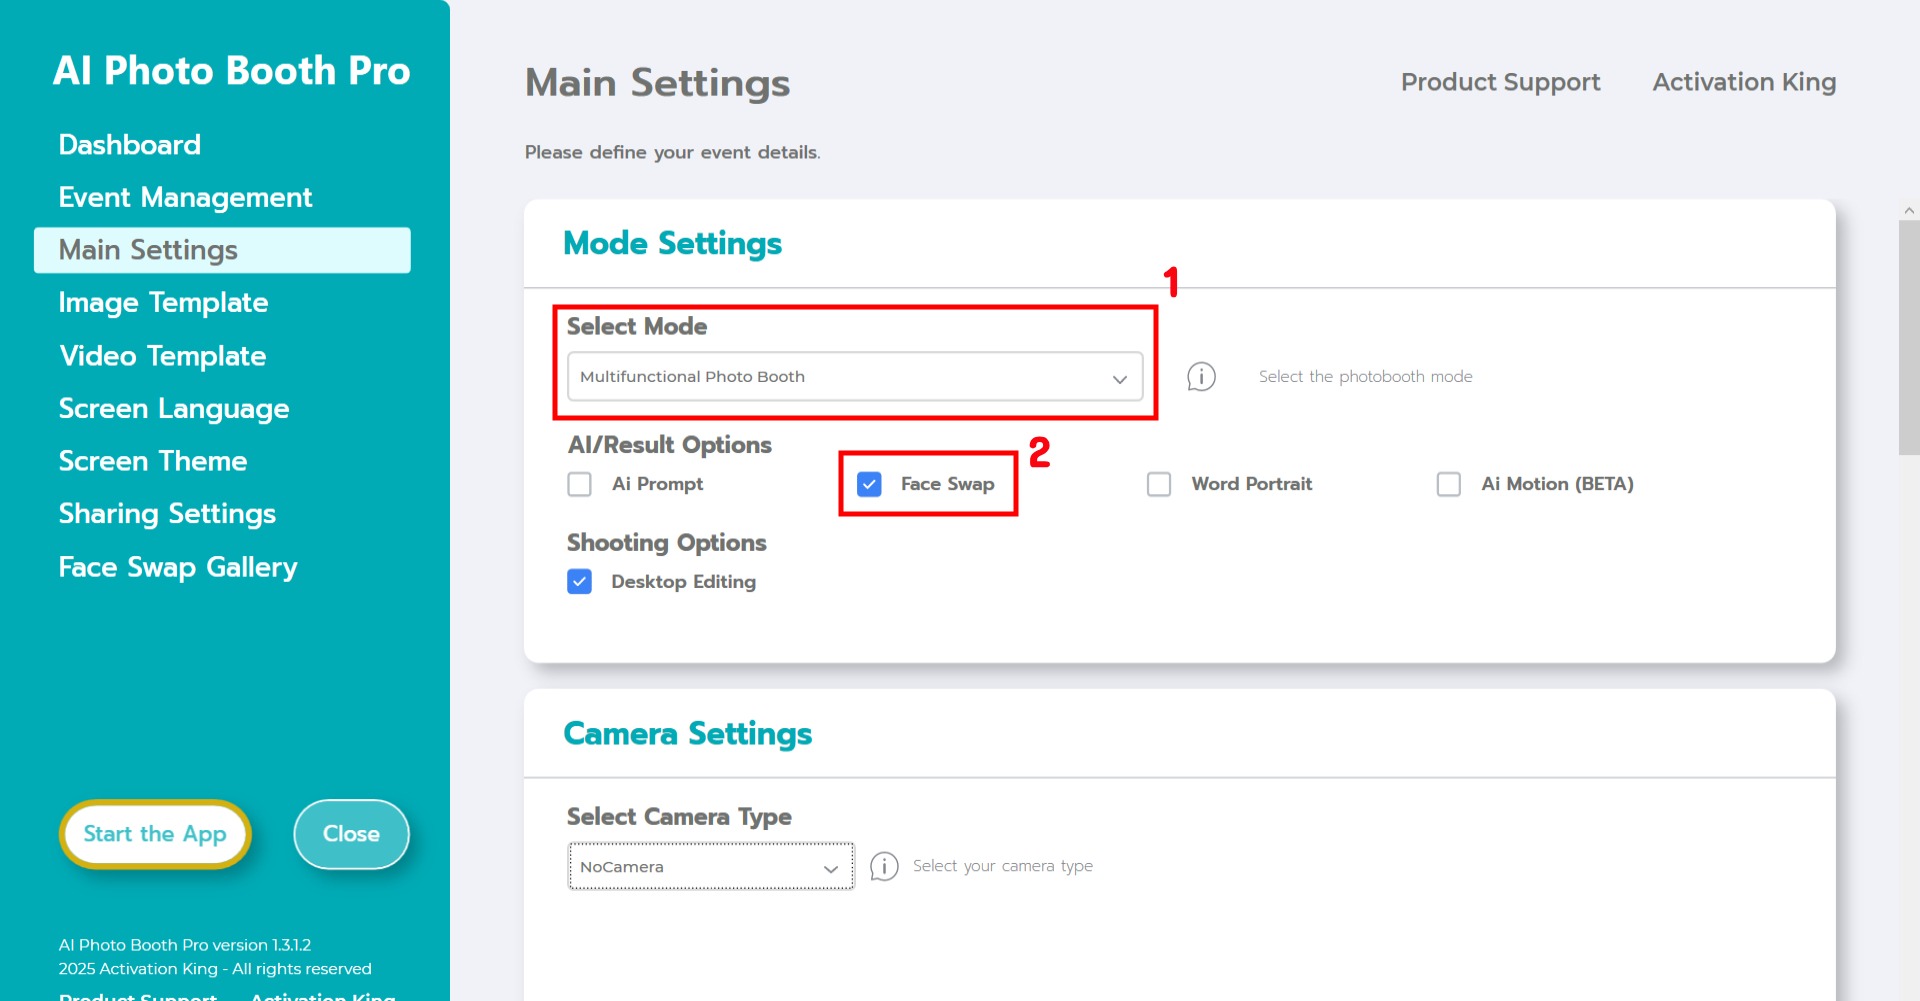1920x1001 pixels.
Task: Navigate to Screen Language settings
Action: (174, 409)
